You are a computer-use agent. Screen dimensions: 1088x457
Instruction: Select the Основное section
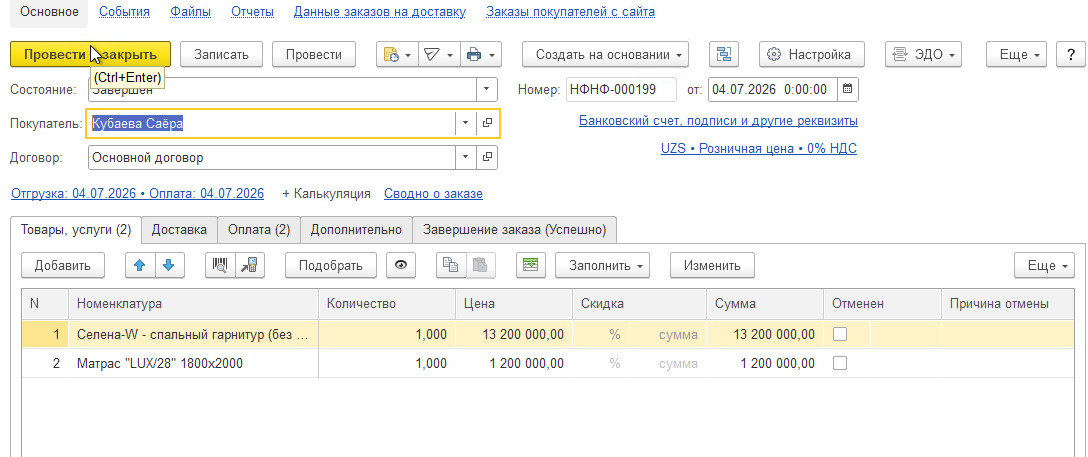click(49, 12)
